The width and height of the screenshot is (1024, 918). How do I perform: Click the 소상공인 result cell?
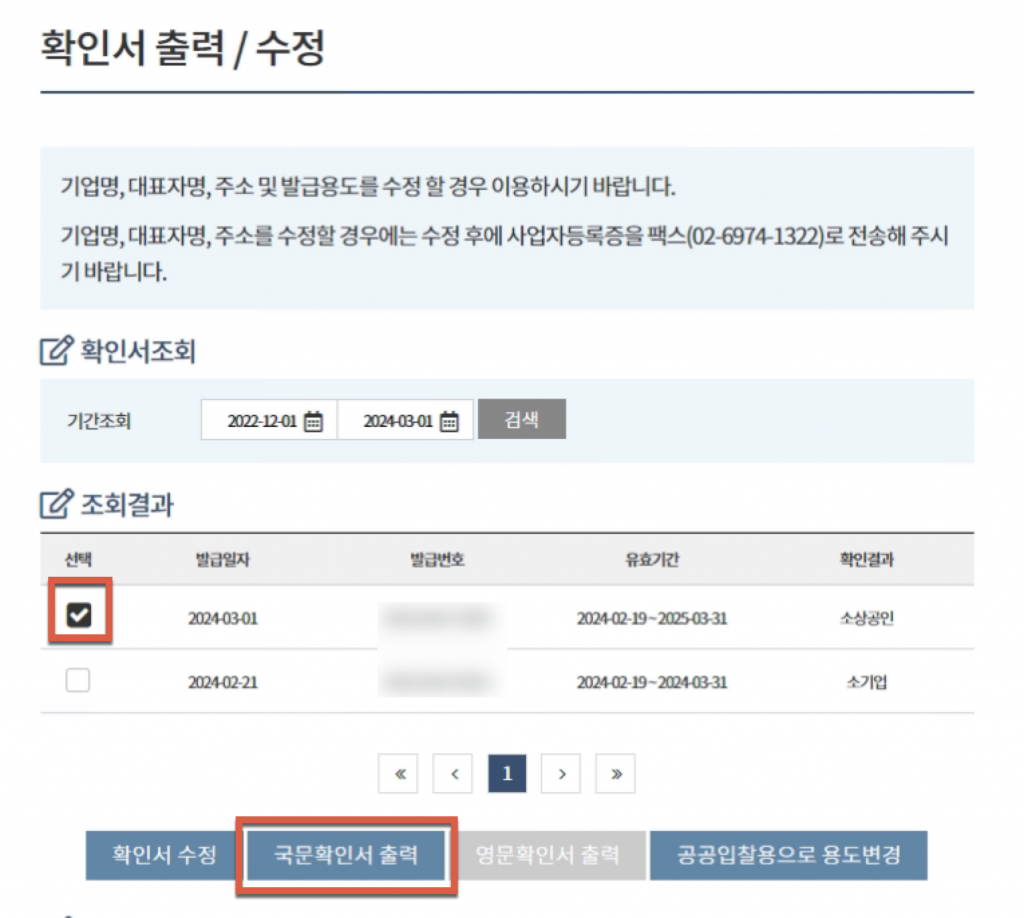click(866, 618)
